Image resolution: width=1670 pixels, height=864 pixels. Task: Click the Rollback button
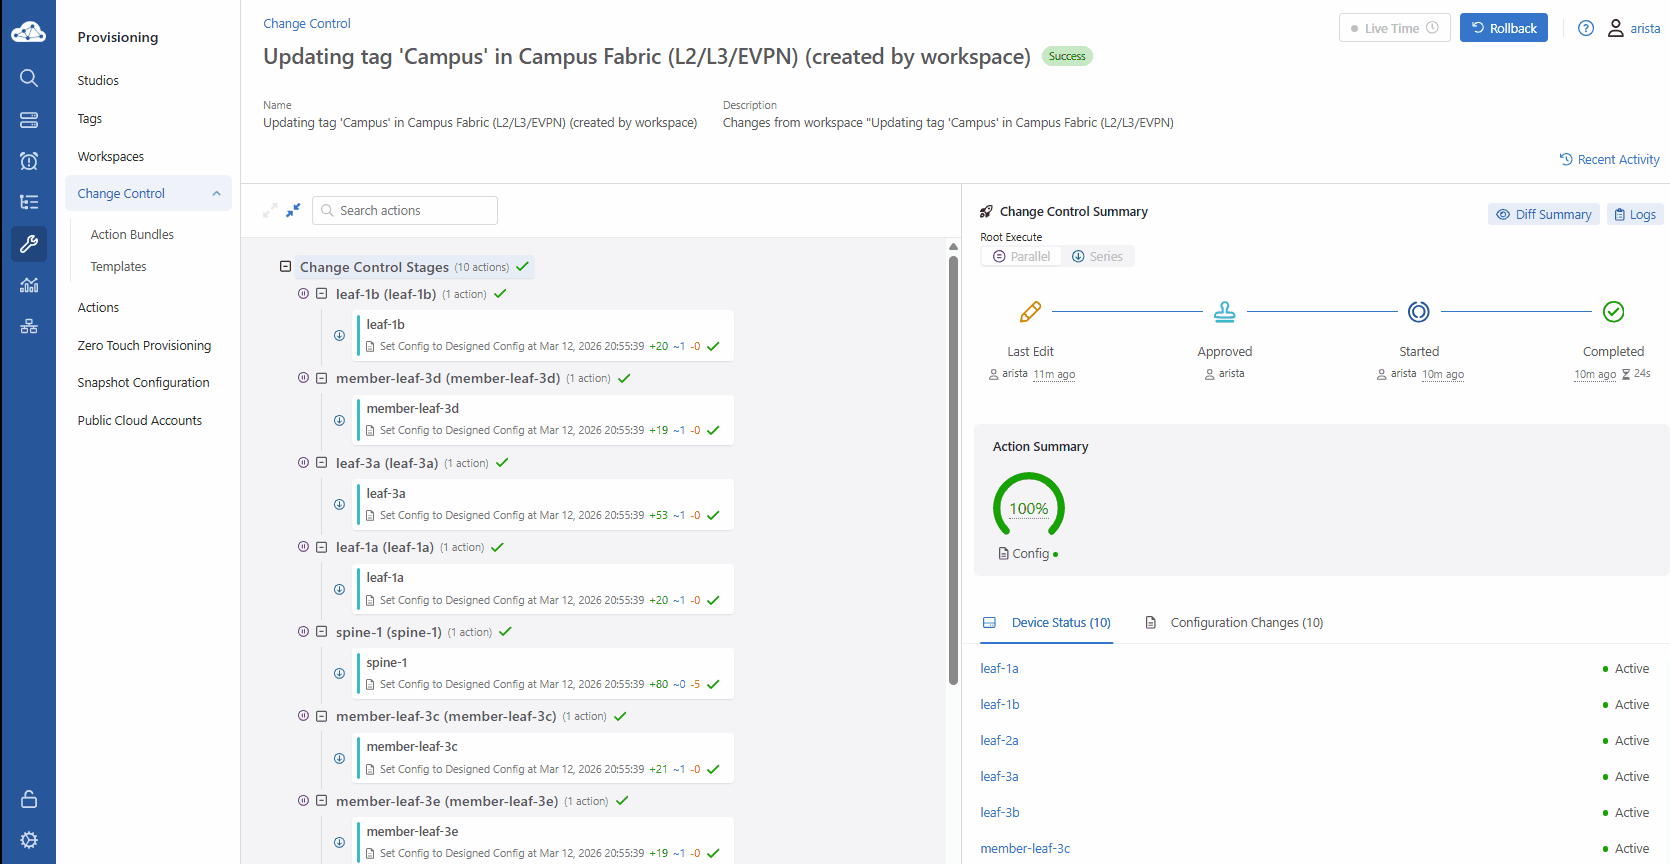pos(1504,28)
